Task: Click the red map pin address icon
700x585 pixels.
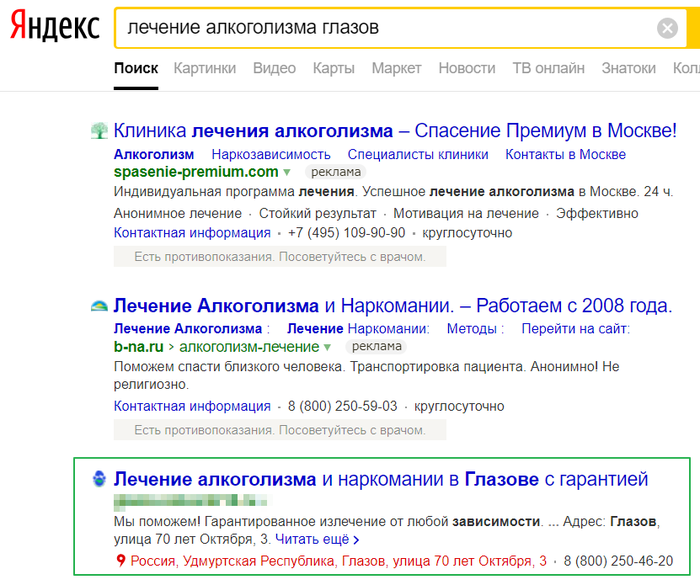Action: click(x=122, y=561)
